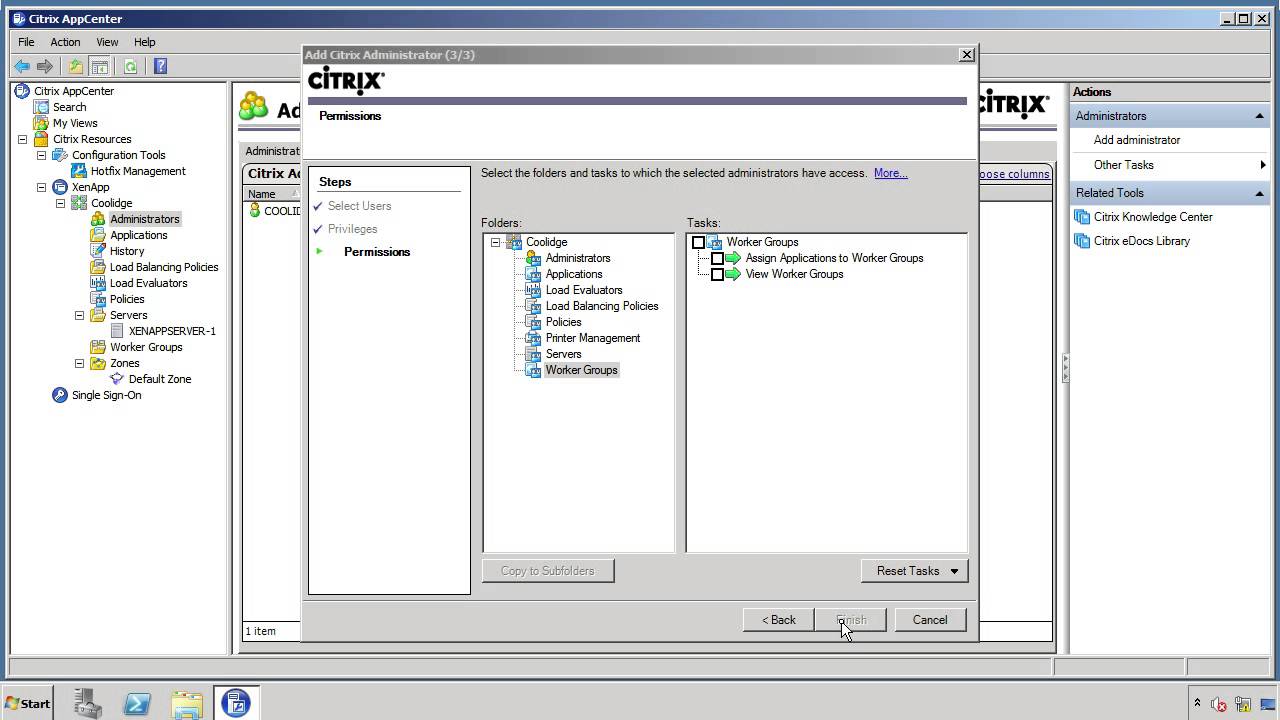Image resolution: width=1280 pixels, height=720 pixels.
Task: Select Worker Groups in wizard Folders
Action: coord(581,370)
